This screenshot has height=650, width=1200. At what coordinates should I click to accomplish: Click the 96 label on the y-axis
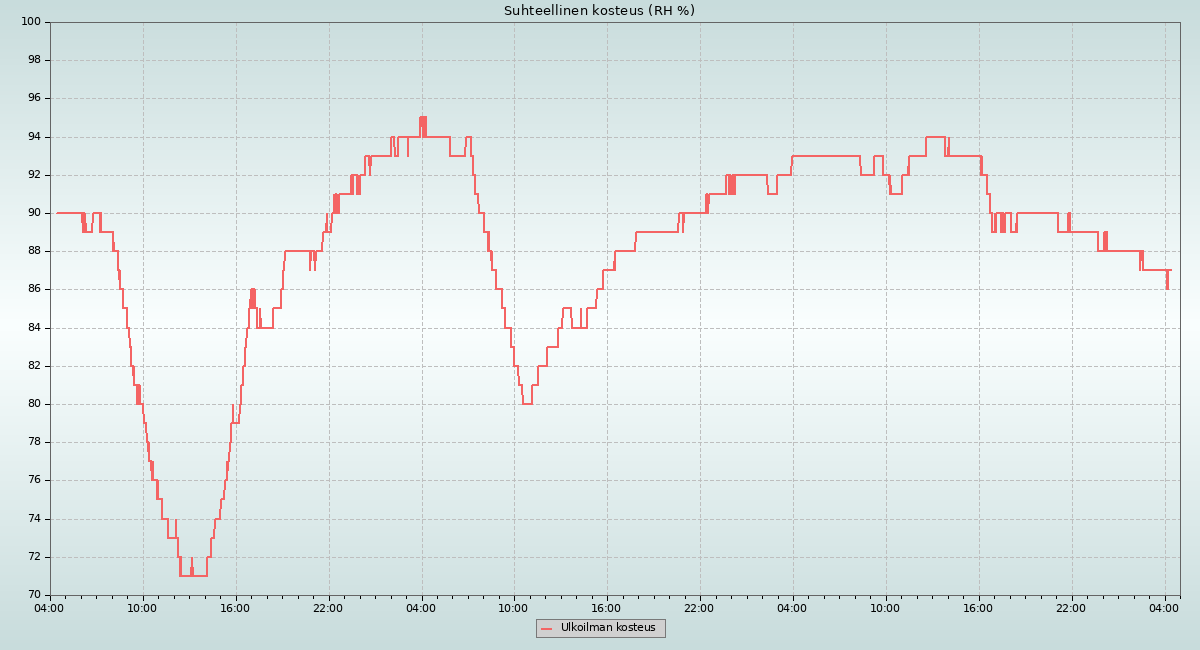tap(33, 98)
